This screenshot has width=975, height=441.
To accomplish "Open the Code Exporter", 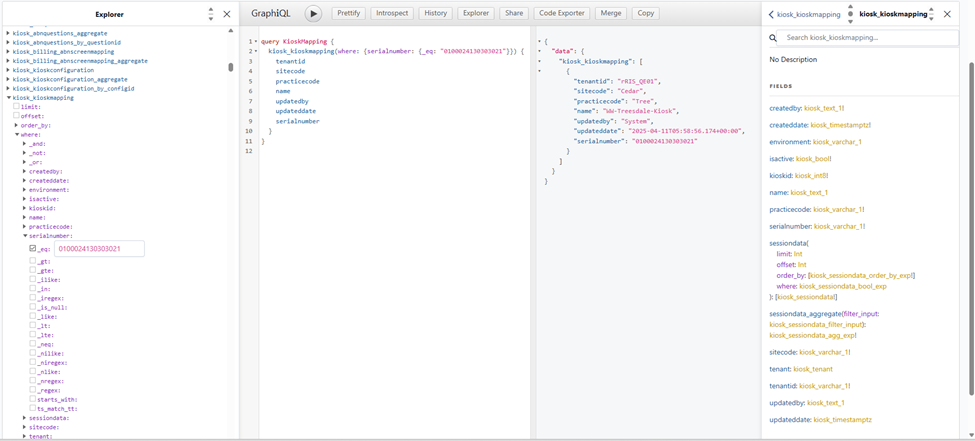I will pos(561,13).
